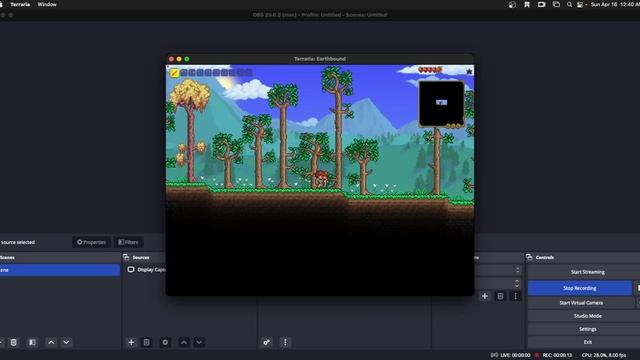This screenshot has width=640, height=360.
Task: Click the Terraria player character
Action: [321, 180]
